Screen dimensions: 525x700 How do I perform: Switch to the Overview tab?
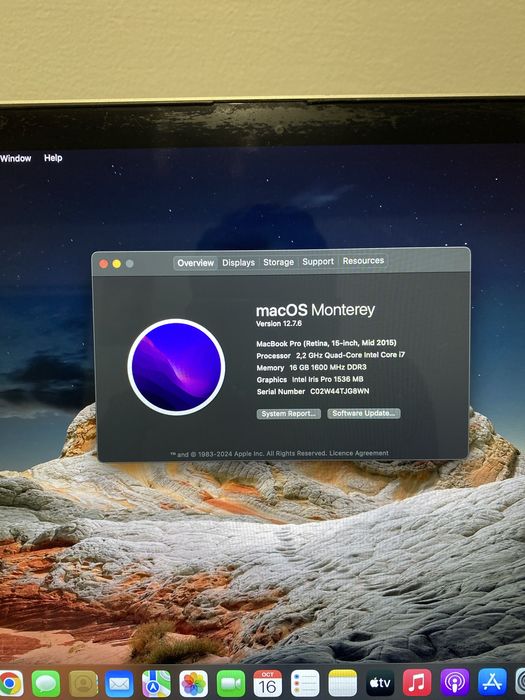(196, 263)
